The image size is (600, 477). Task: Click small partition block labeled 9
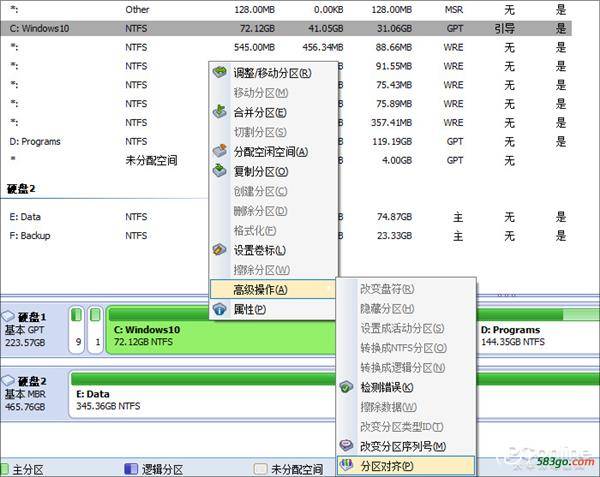(77, 330)
